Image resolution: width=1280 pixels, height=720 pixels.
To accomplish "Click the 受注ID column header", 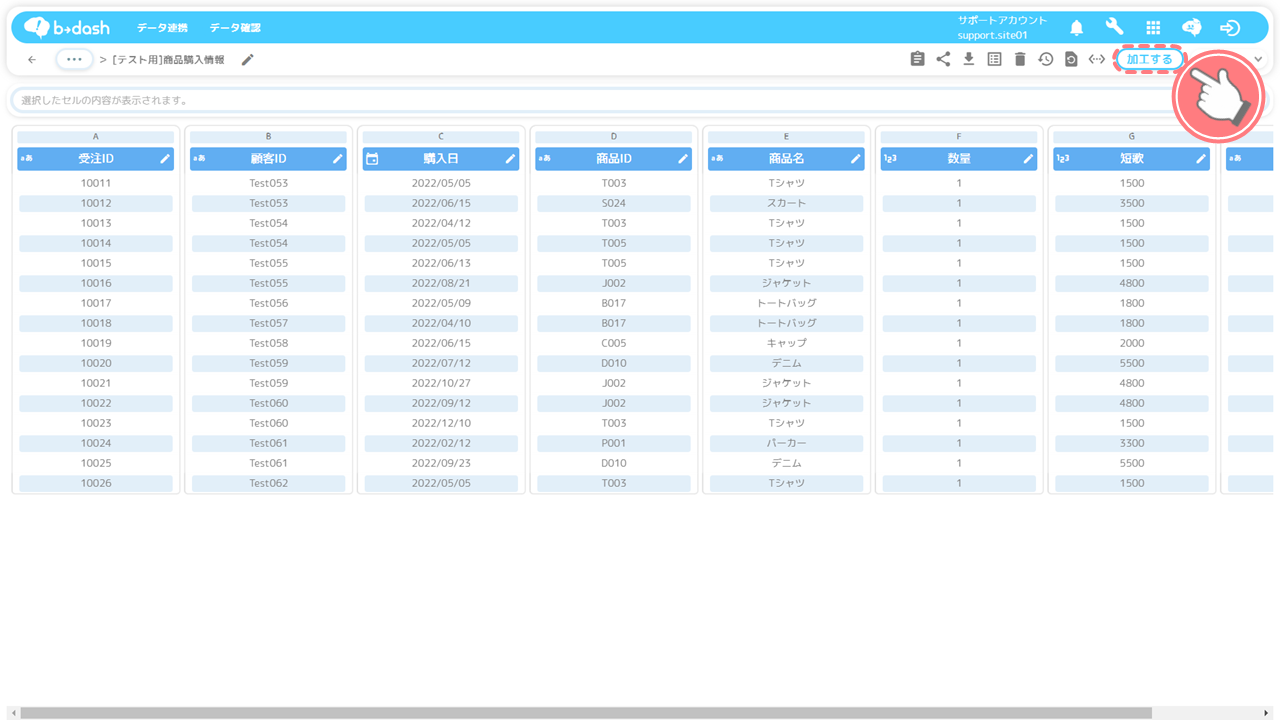I will pos(96,159).
